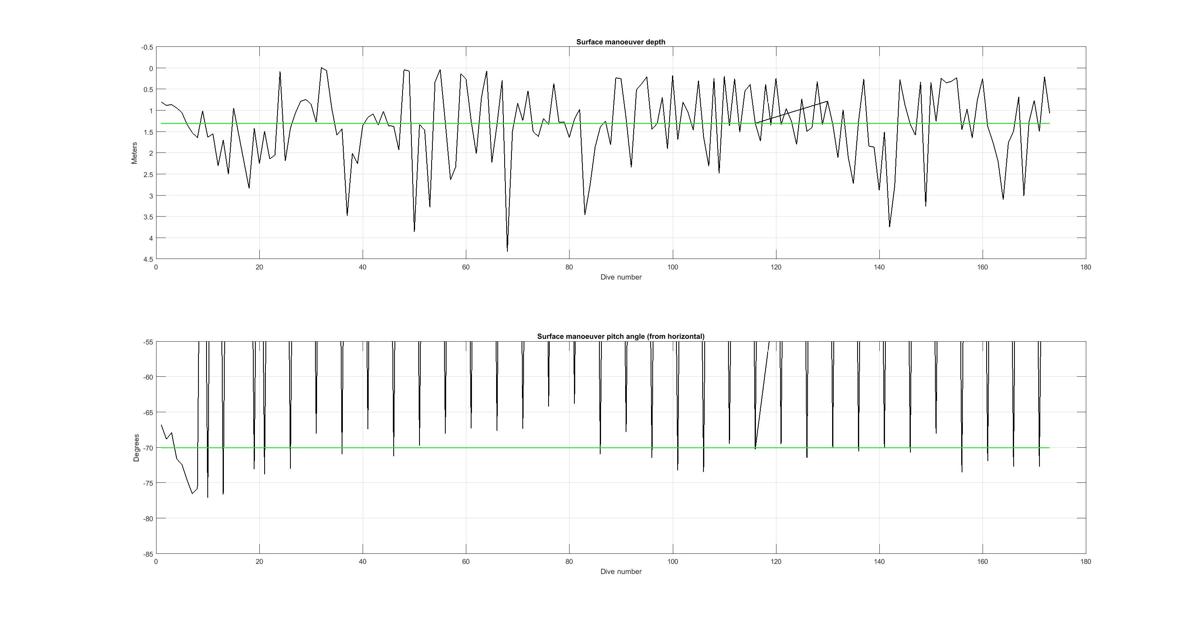Viewport: 1200px width, 622px height.
Task: Click the "3.5" tick on the depth axis
Action: (x=148, y=217)
